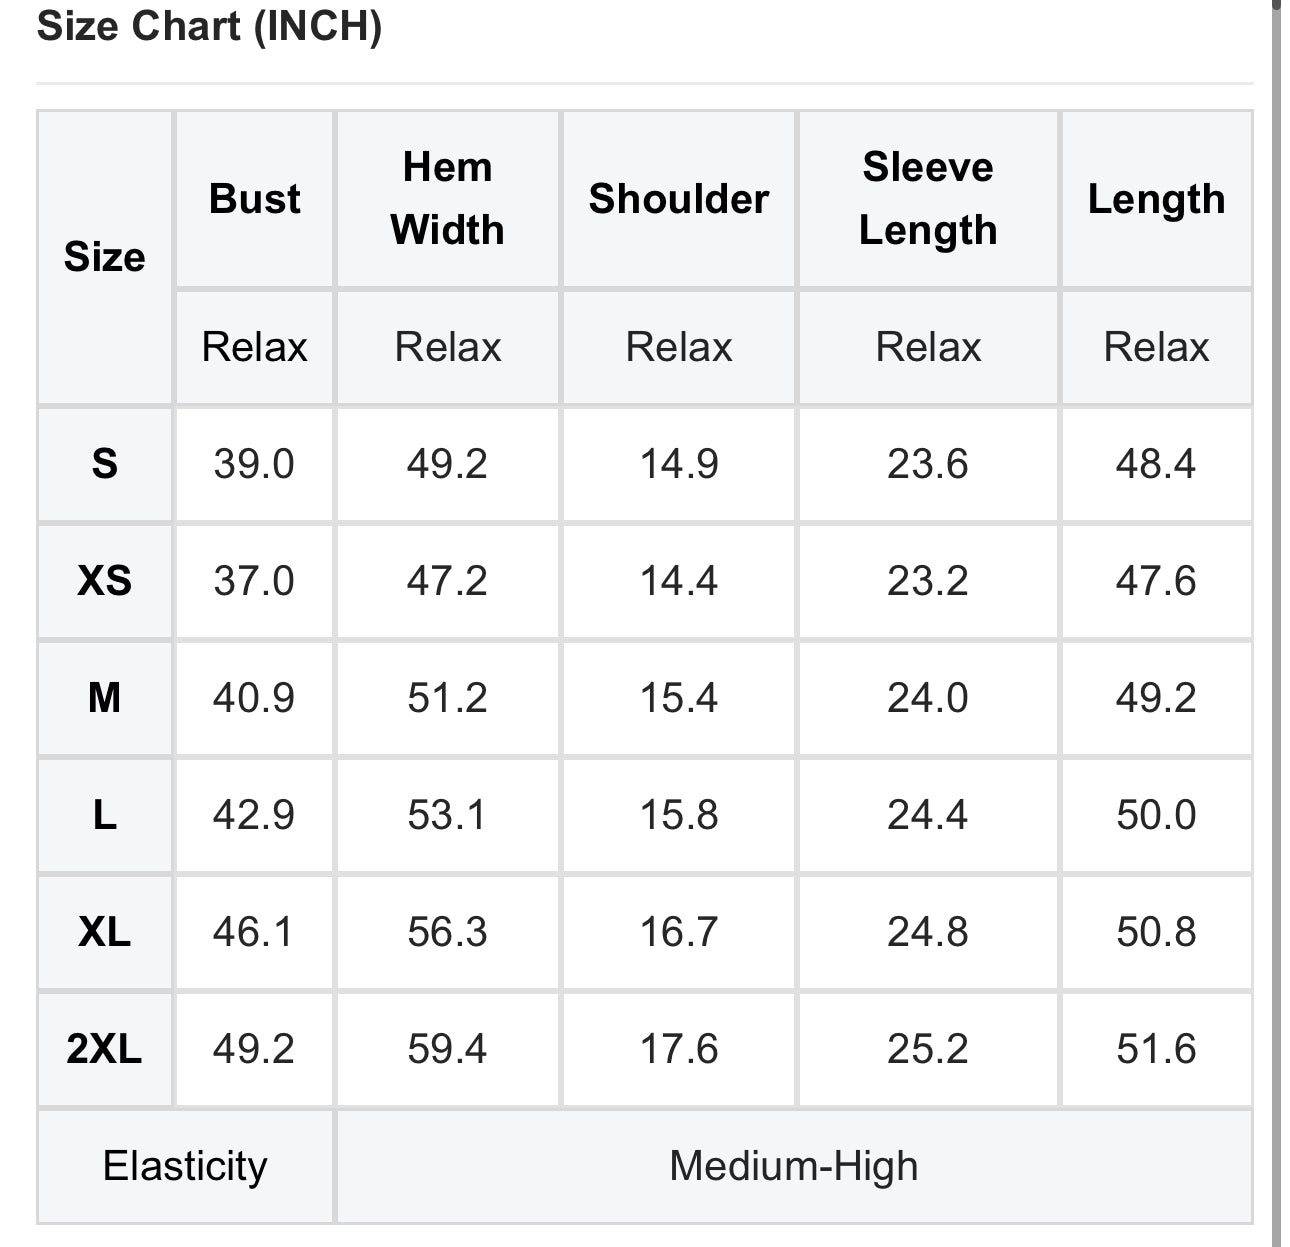The height and width of the screenshot is (1247, 1290).
Task: Select the XL size row label
Action: tap(105, 932)
